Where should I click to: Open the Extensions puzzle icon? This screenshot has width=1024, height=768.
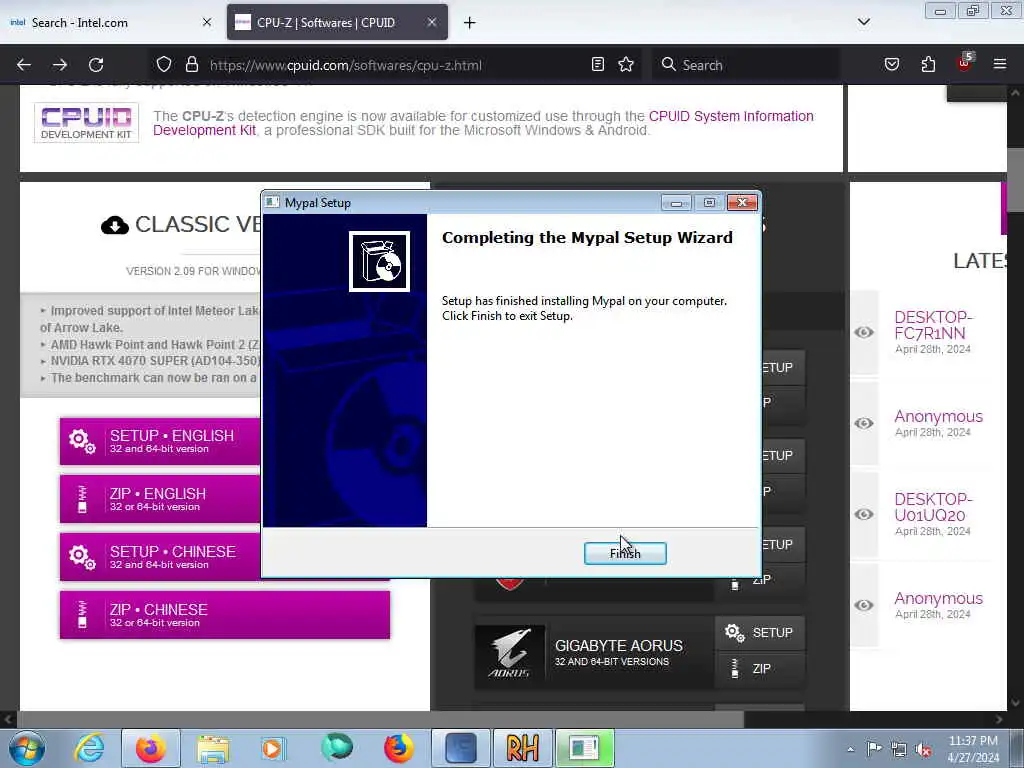[928, 64]
